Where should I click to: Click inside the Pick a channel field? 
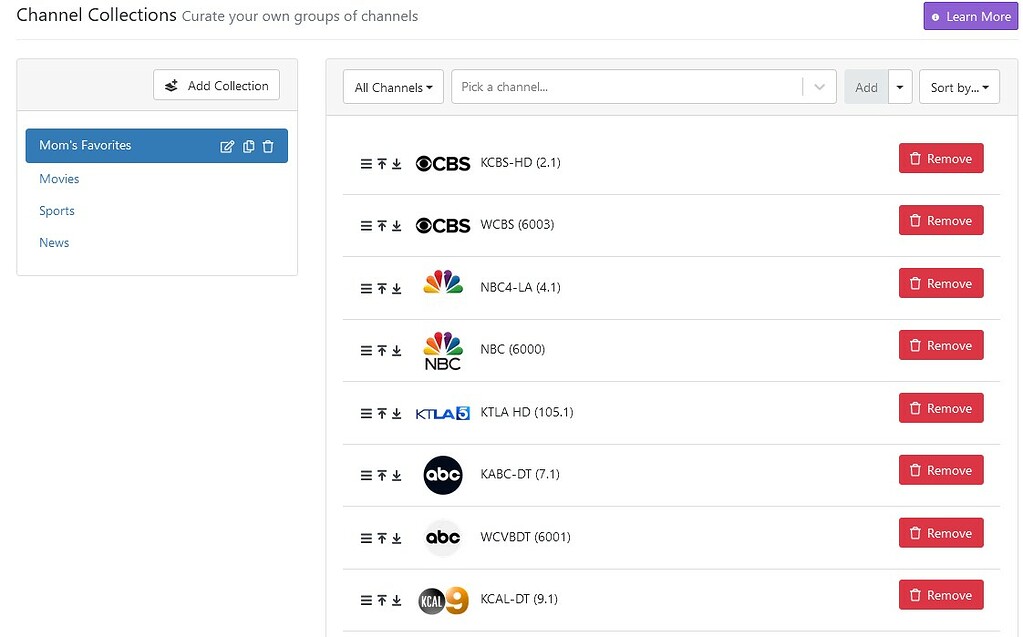(600, 87)
